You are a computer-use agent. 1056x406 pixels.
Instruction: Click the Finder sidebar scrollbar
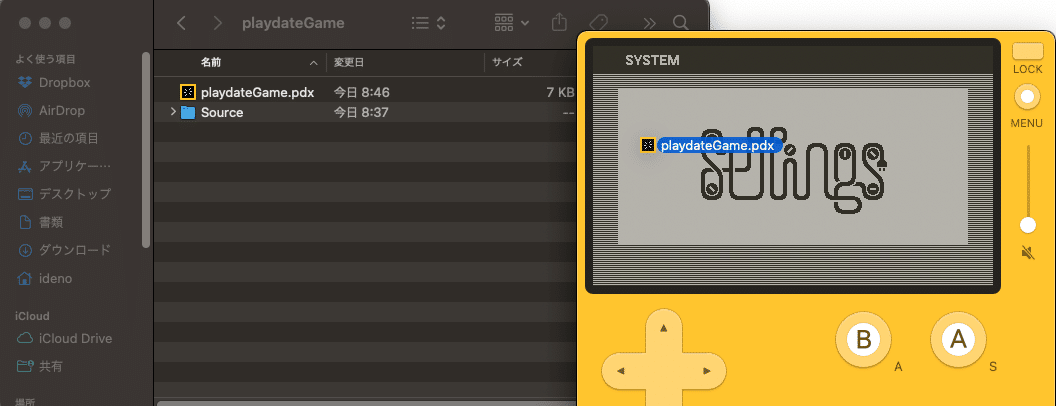pos(145,149)
